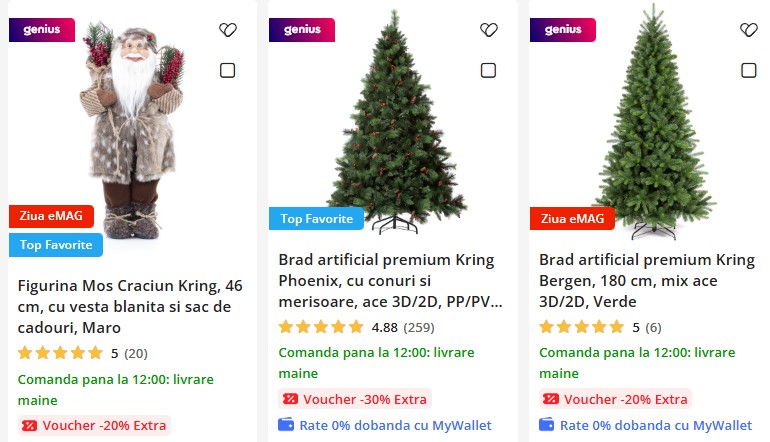Image resolution: width=770 pixels, height=442 pixels.
Task: Click the genius badge on Santa figurine
Action: tap(42, 30)
